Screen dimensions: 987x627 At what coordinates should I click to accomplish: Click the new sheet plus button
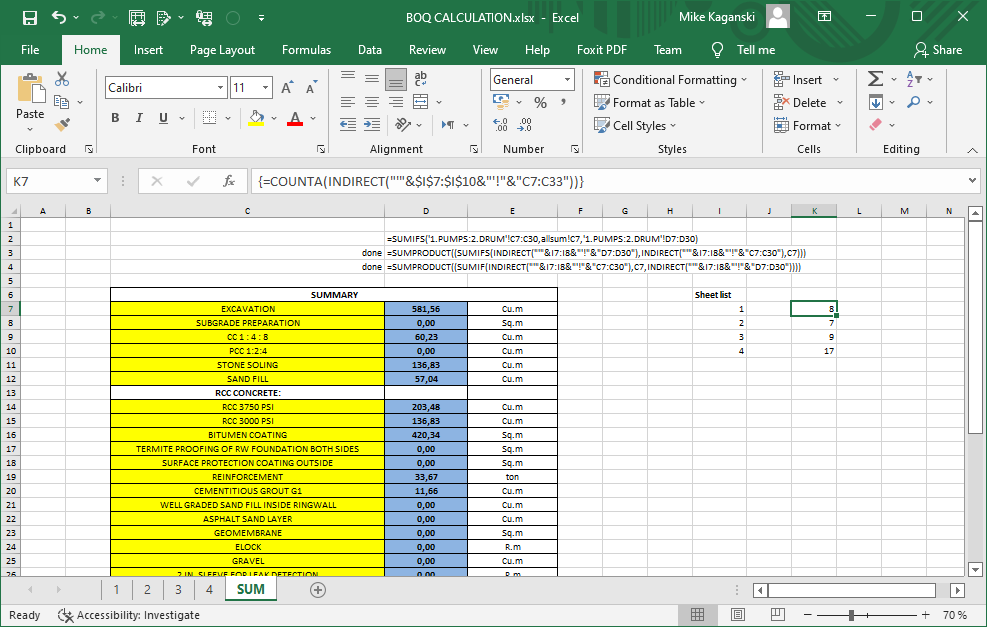click(318, 590)
